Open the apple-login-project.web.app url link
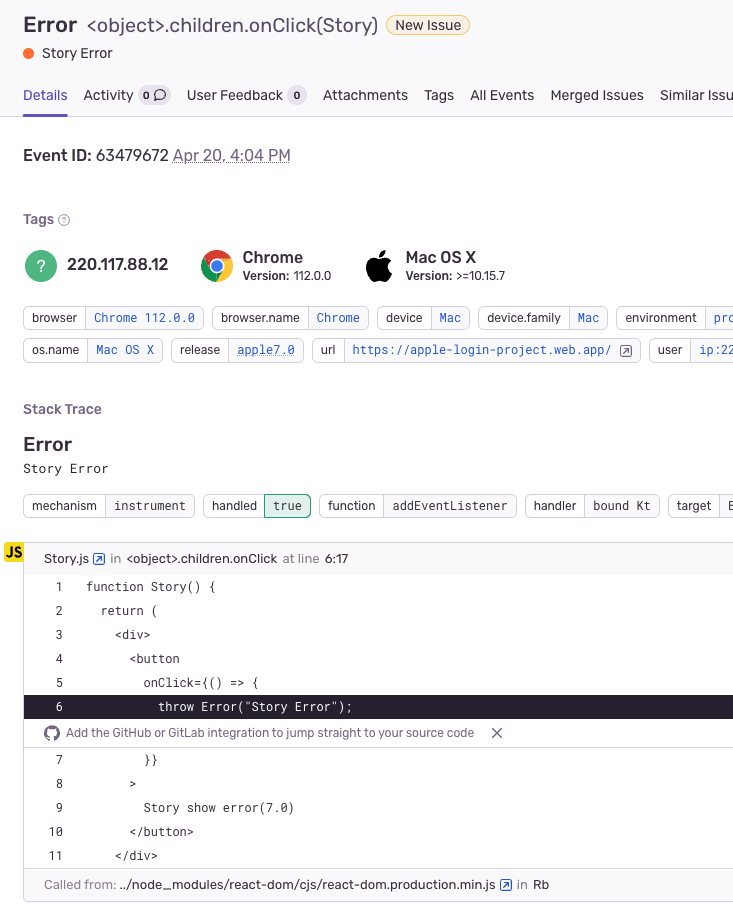Screen dimensions: 733x922 pyautogui.click(x=481, y=350)
